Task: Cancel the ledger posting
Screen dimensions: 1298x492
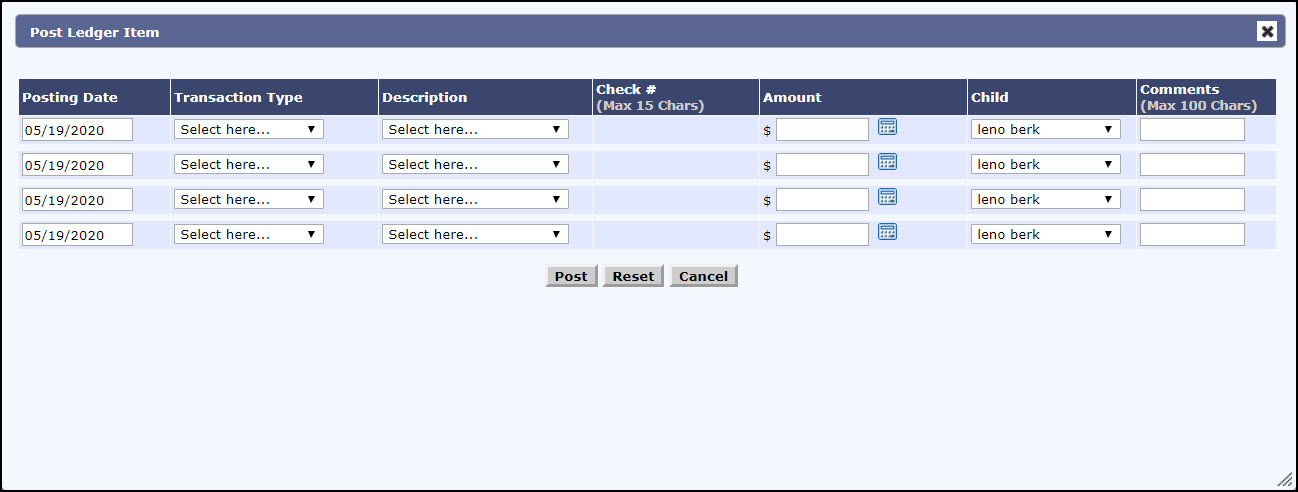Action: click(x=703, y=276)
